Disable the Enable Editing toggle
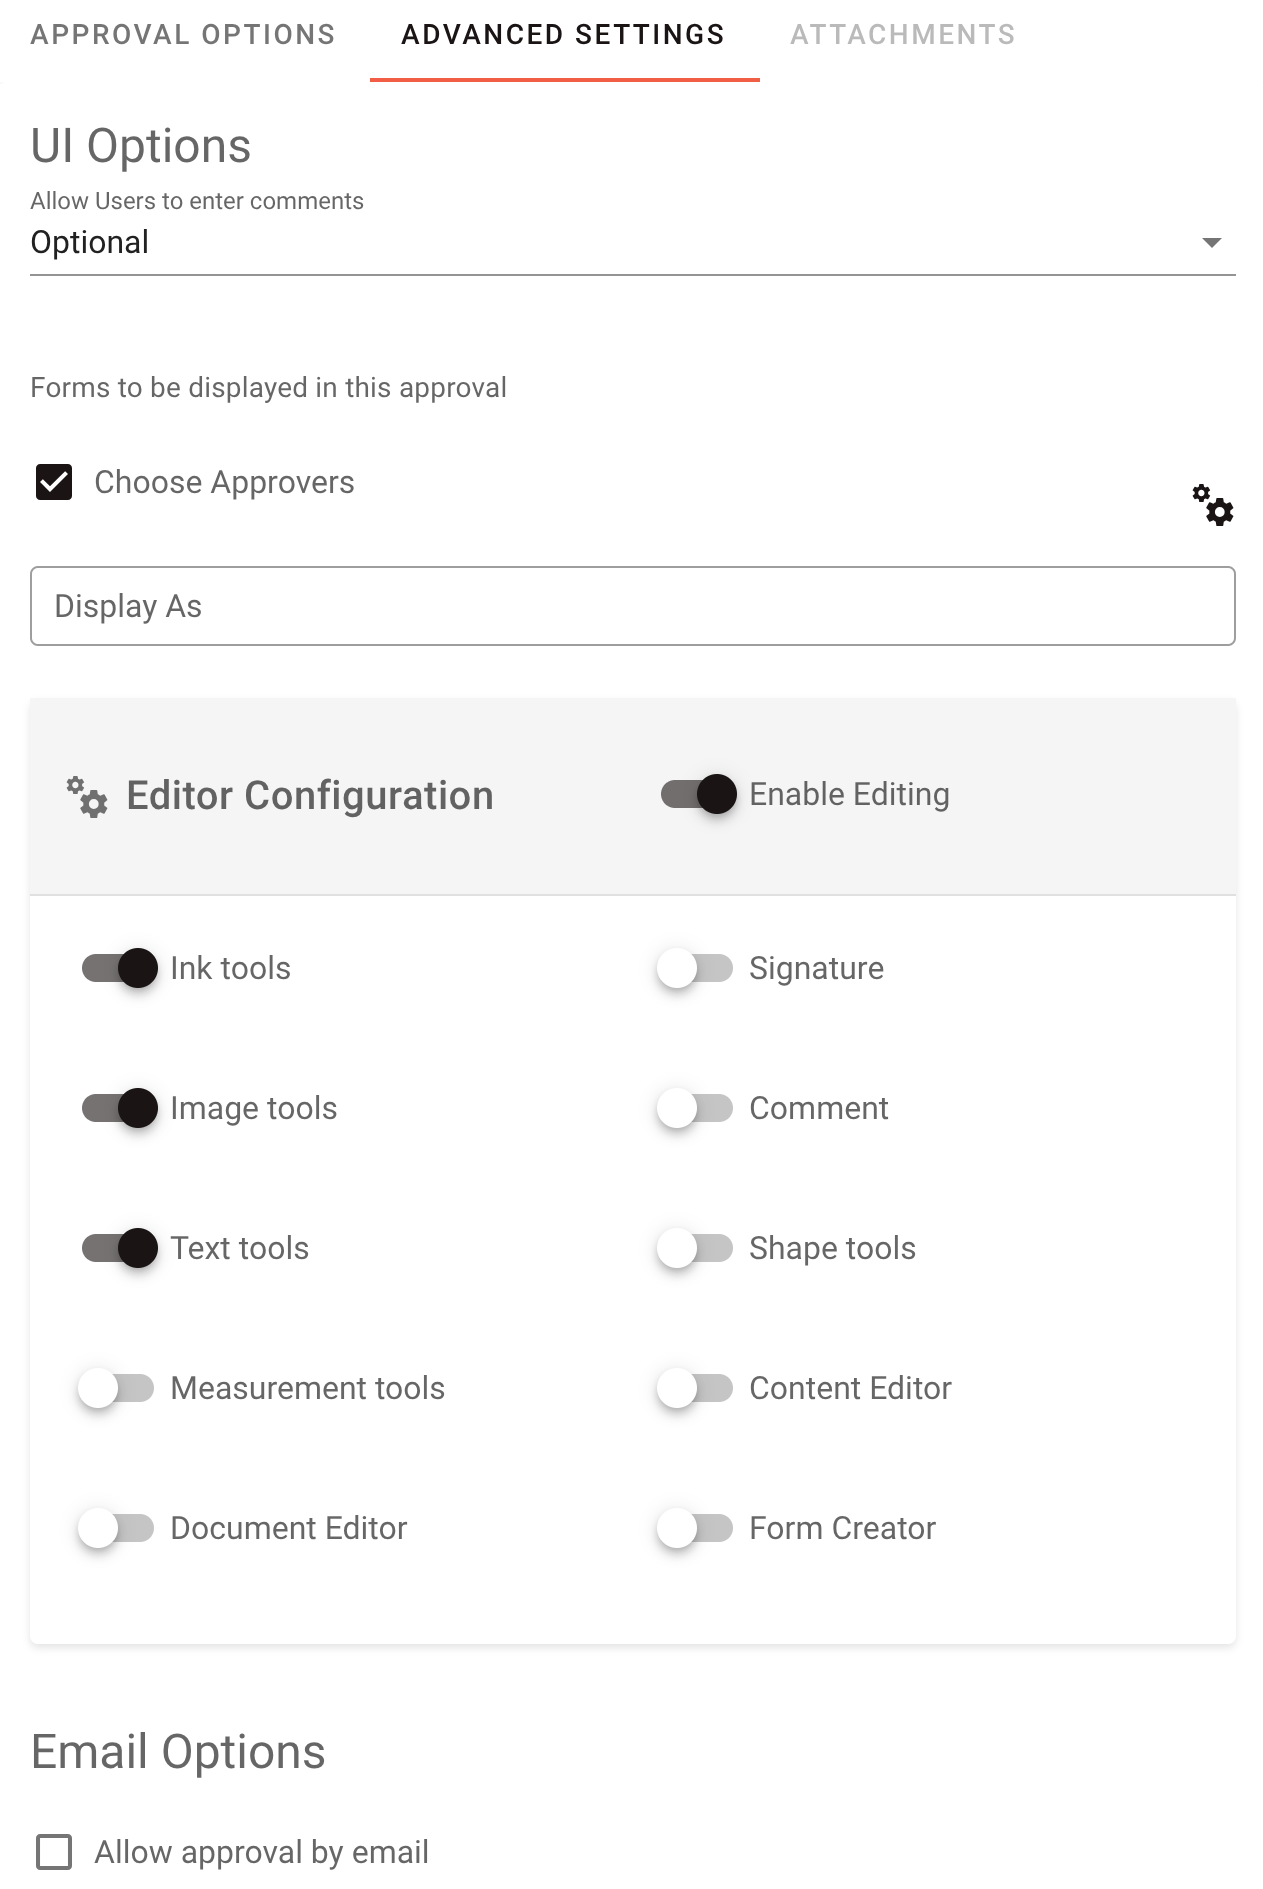Image resolution: width=1263 pixels, height=1889 pixels. coord(698,793)
